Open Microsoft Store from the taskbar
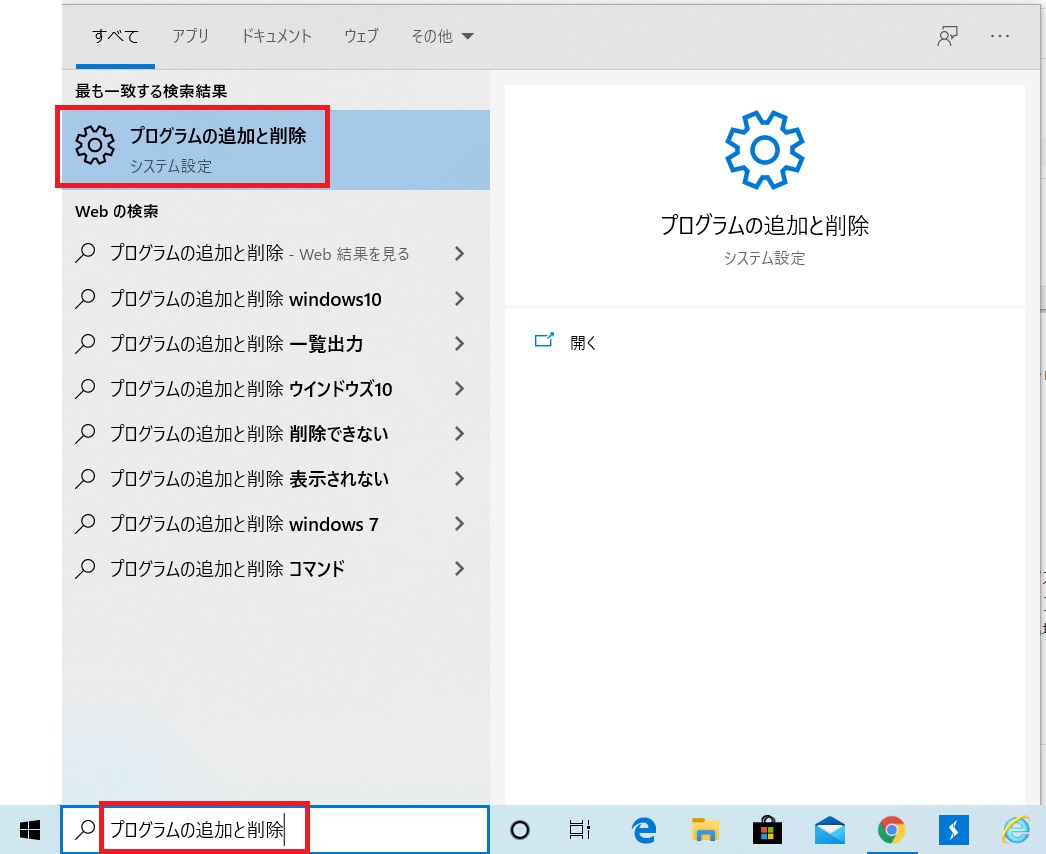 [x=767, y=830]
